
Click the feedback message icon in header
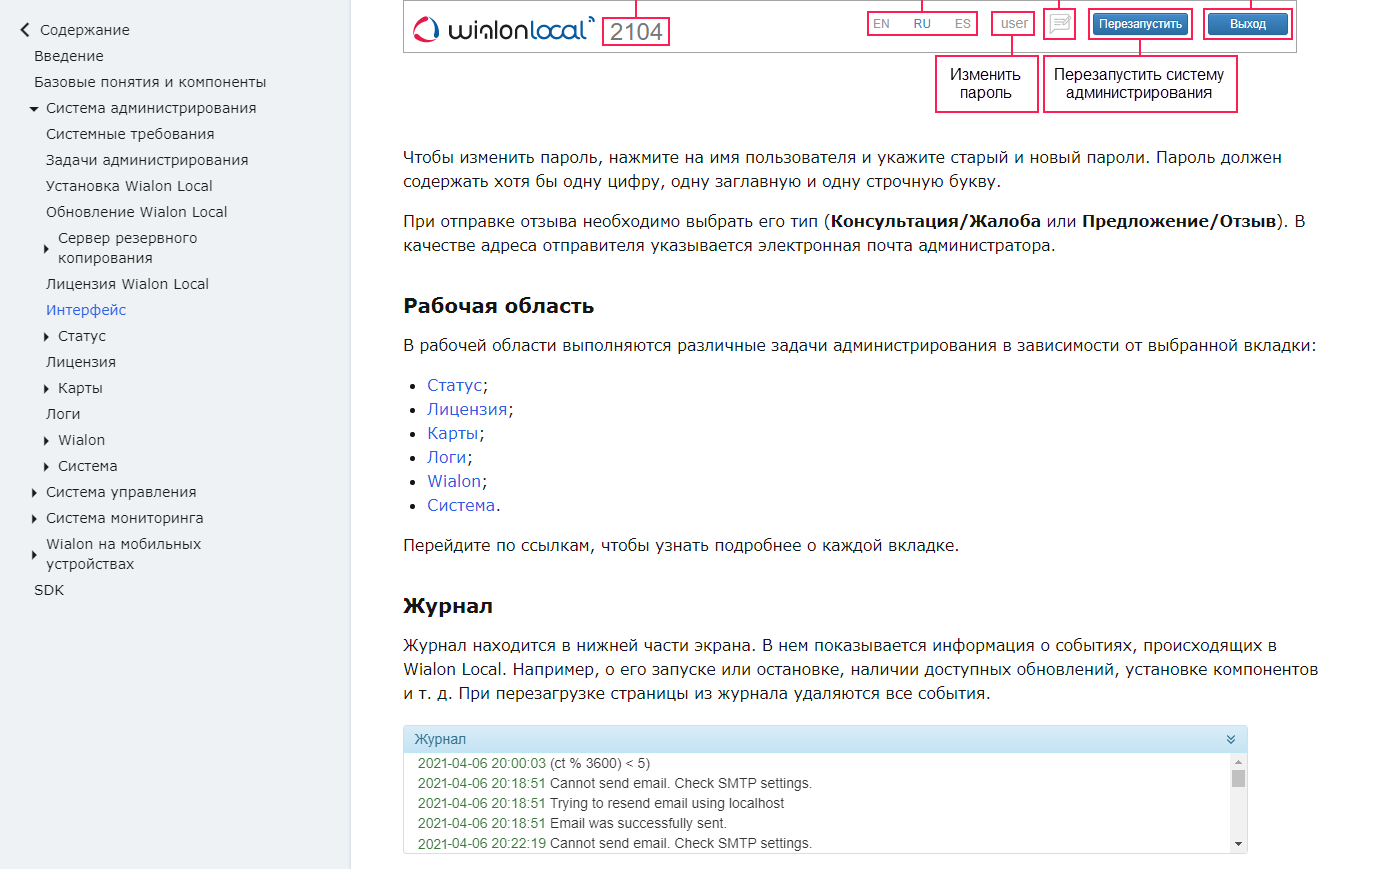1060,23
